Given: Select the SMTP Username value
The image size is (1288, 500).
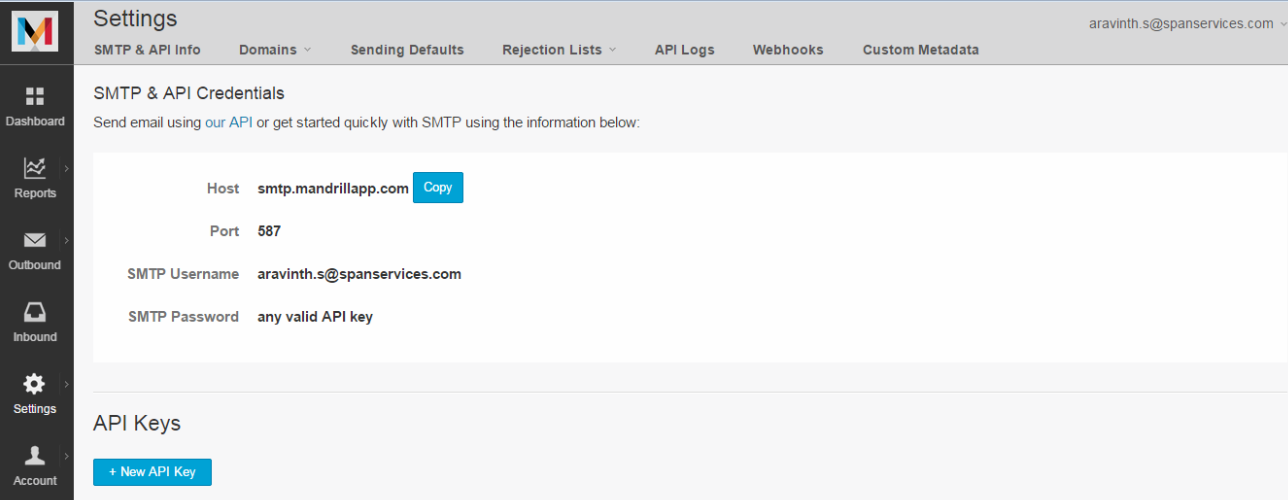Looking at the screenshot, I should click(359, 274).
